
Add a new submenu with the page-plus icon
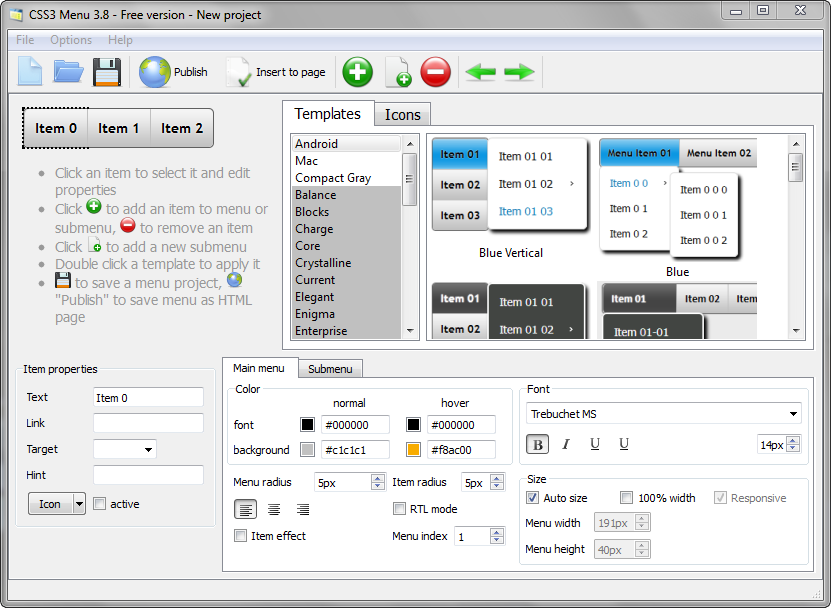[397, 72]
